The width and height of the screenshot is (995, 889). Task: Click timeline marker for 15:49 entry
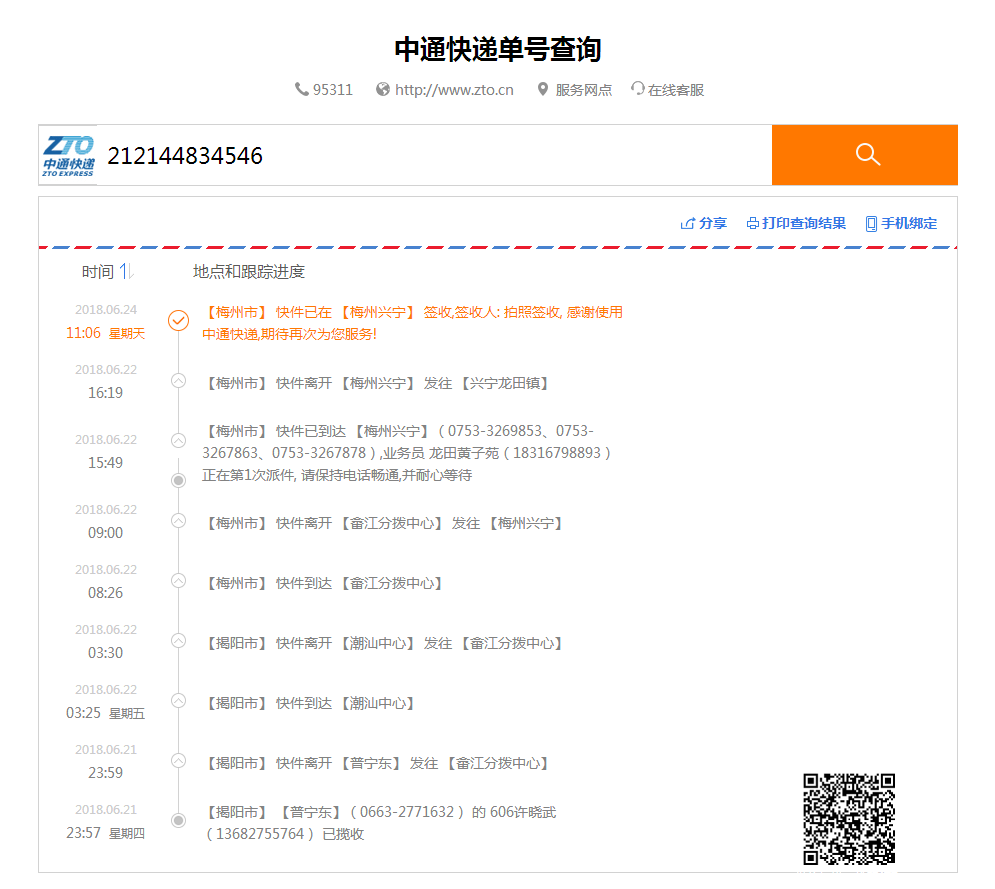tap(179, 440)
